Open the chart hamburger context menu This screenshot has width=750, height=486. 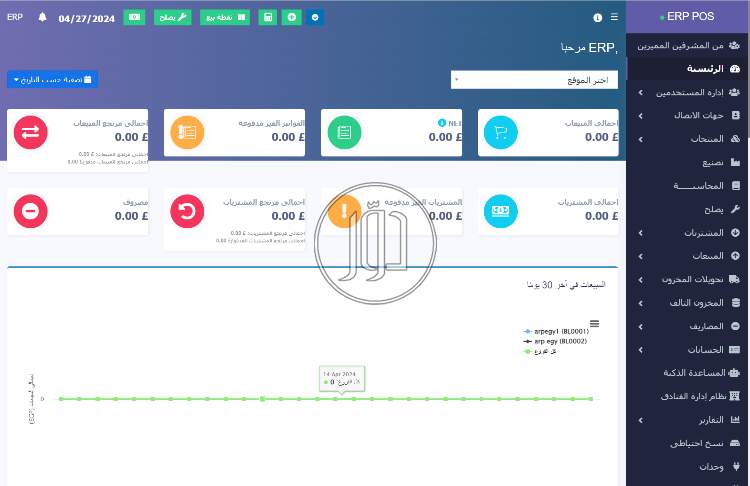pyautogui.click(x=595, y=324)
